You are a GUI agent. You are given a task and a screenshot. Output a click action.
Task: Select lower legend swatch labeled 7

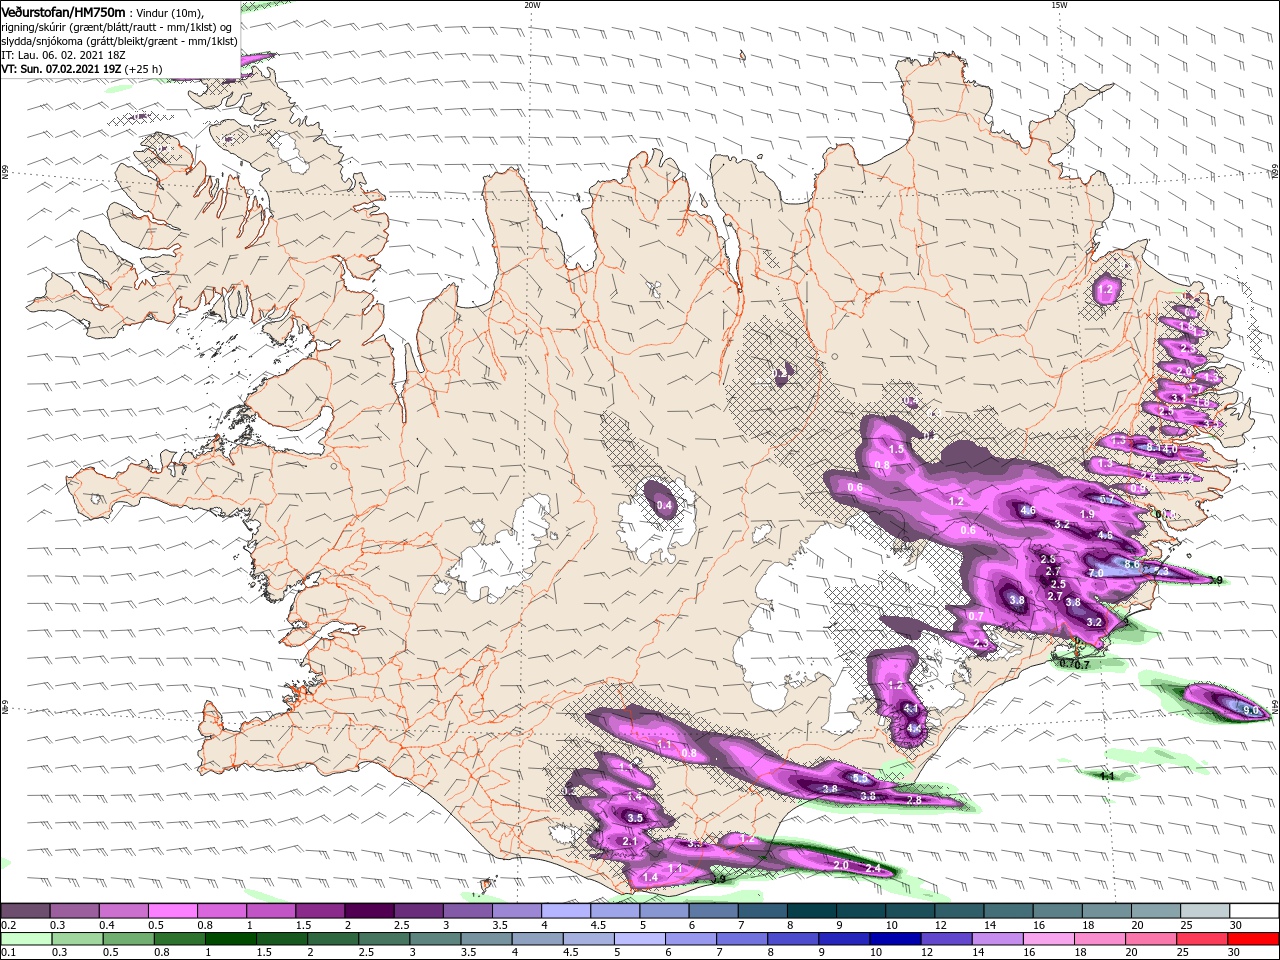[741, 939]
